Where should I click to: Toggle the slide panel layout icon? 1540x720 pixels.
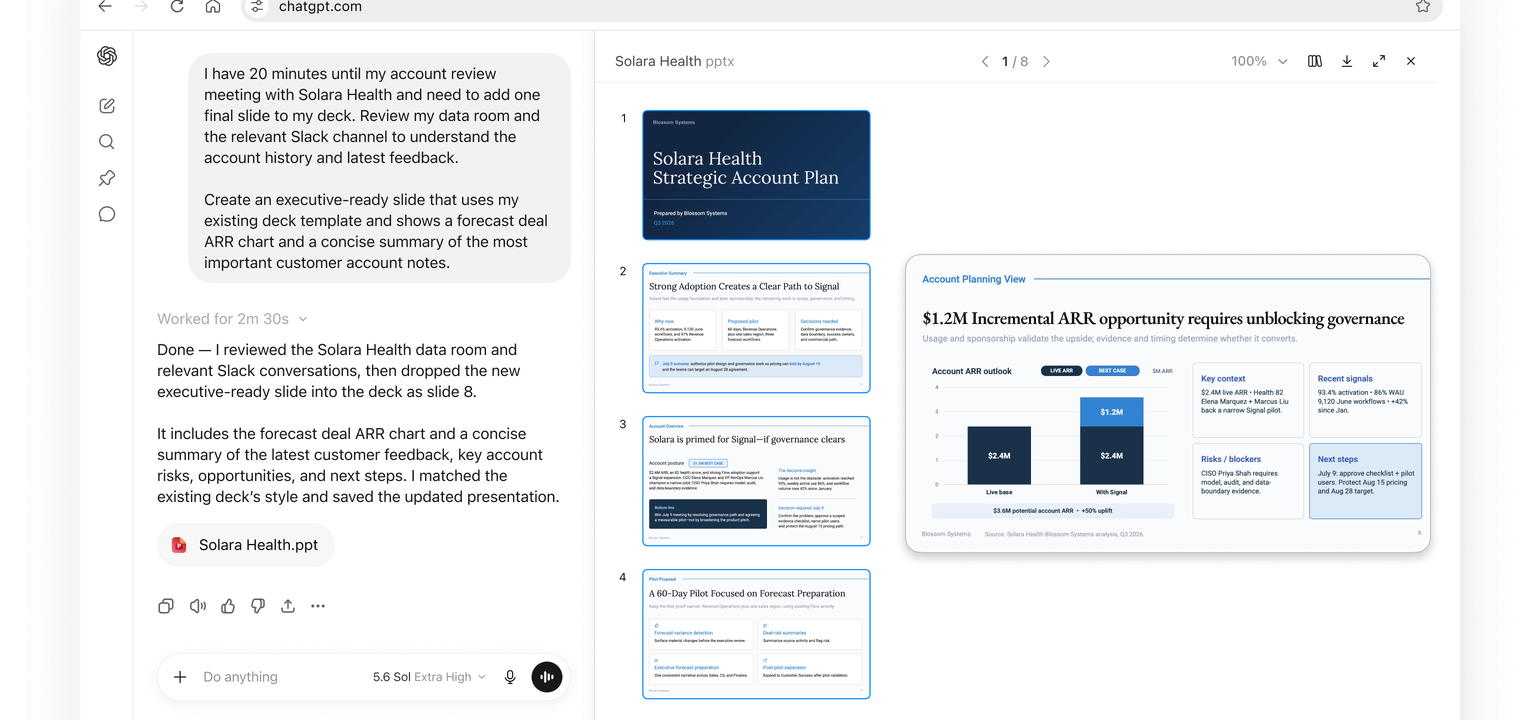point(1315,61)
